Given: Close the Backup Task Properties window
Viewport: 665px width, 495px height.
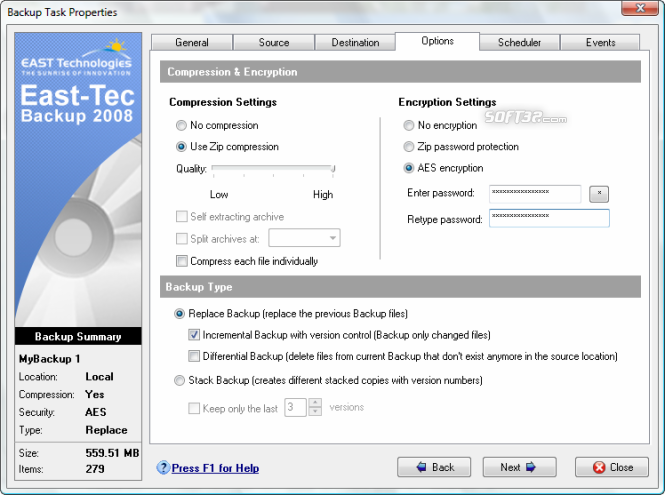Looking at the screenshot, I should [640, 8].
